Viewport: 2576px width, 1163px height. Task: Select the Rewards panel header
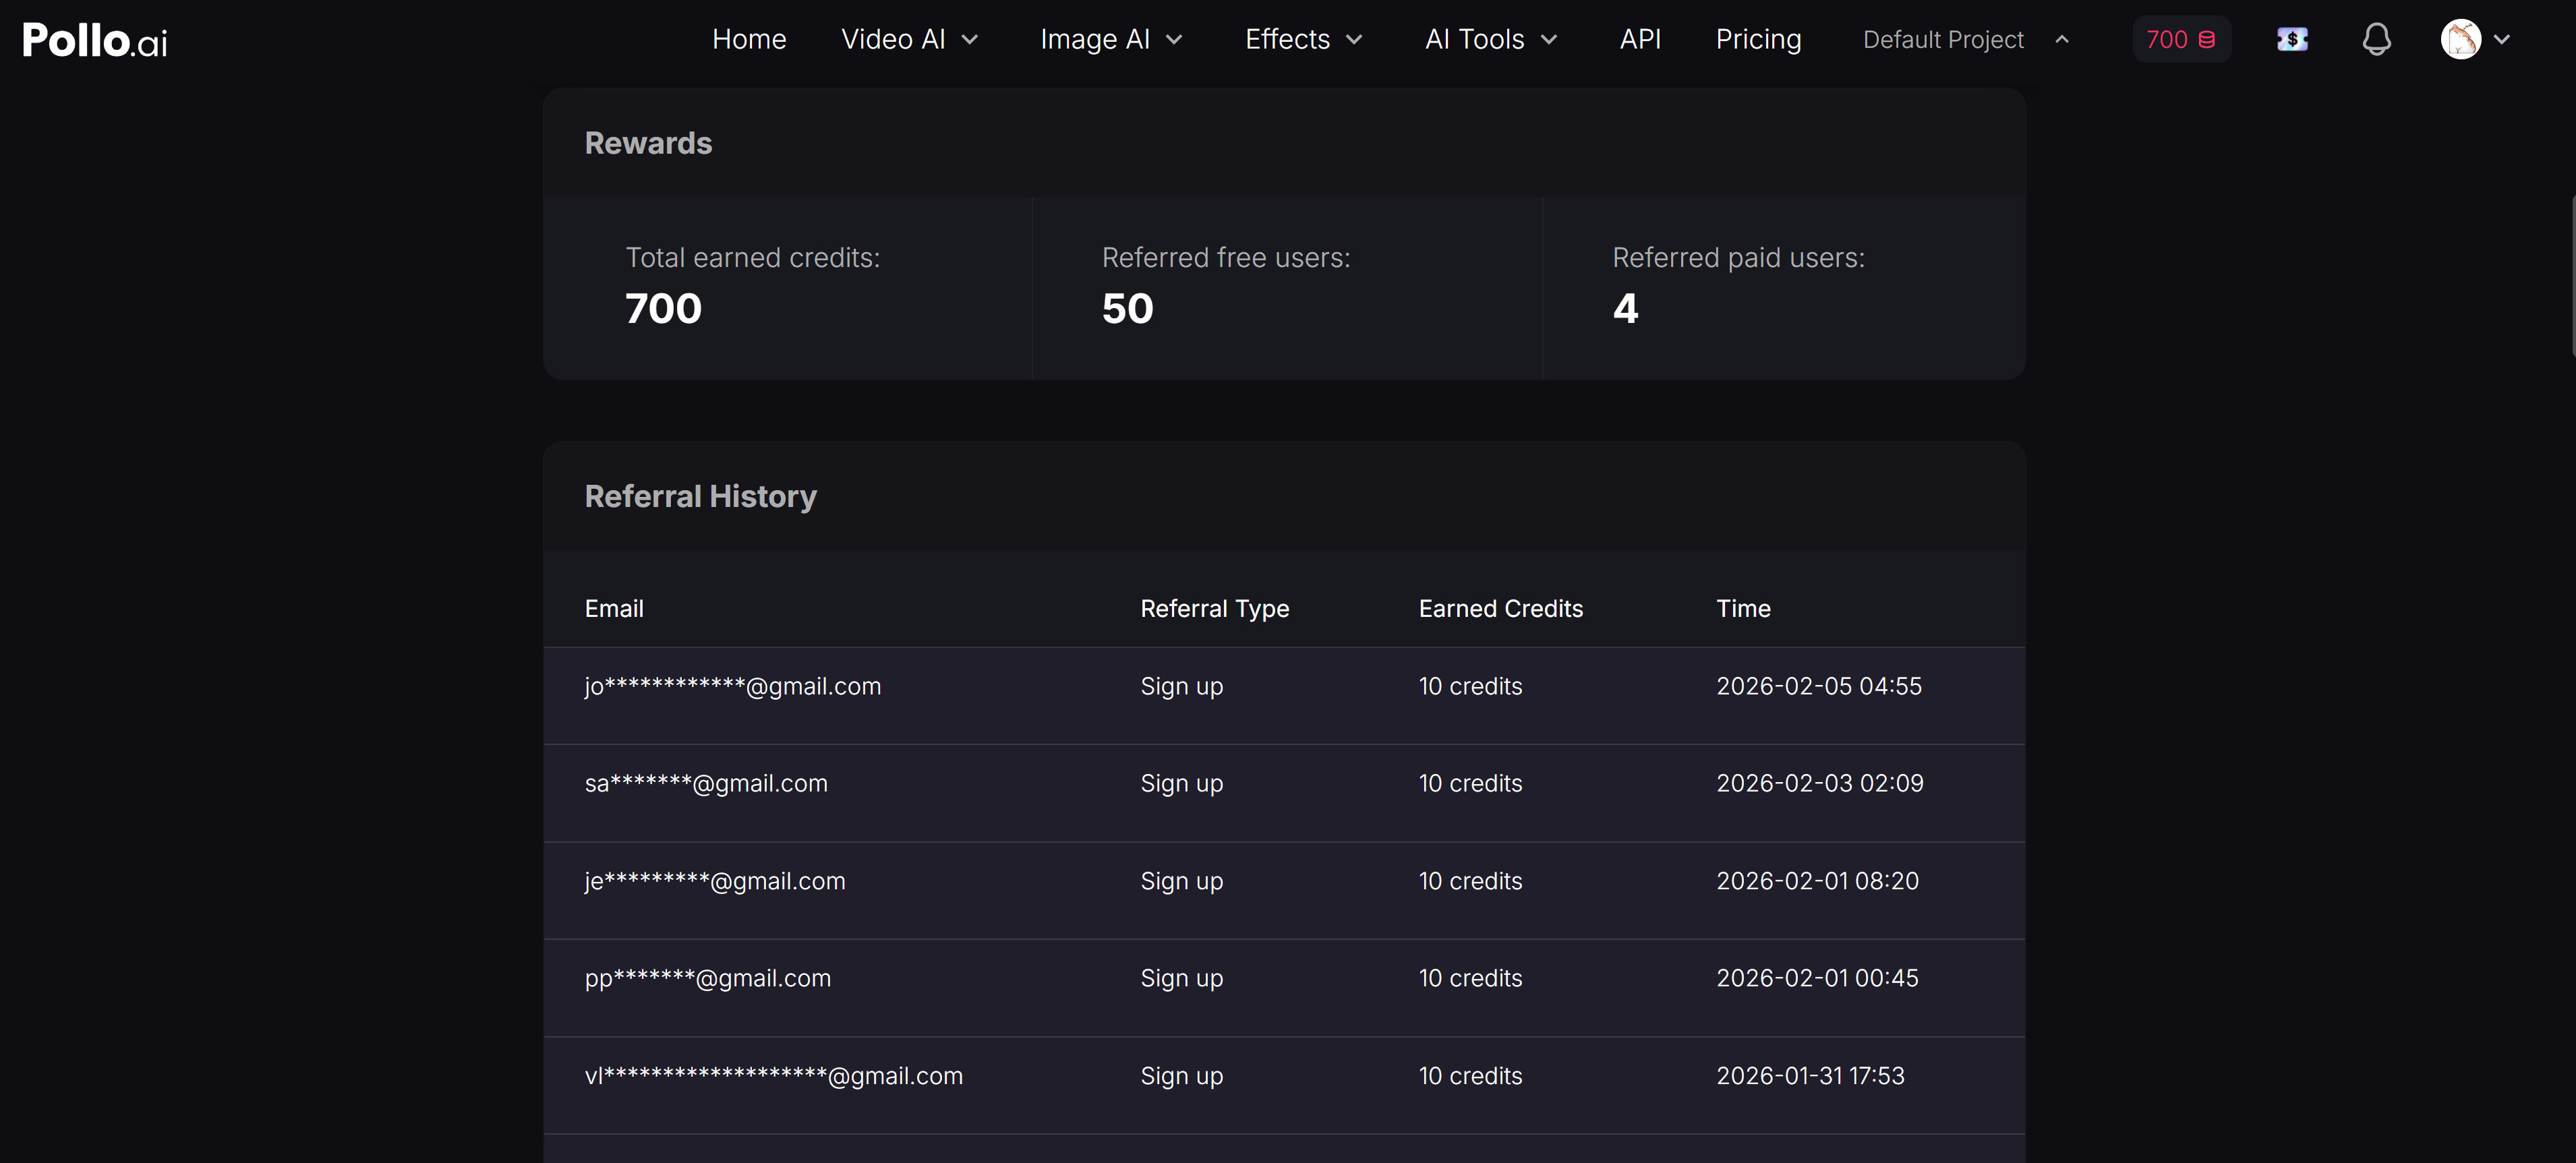(648, 143)
